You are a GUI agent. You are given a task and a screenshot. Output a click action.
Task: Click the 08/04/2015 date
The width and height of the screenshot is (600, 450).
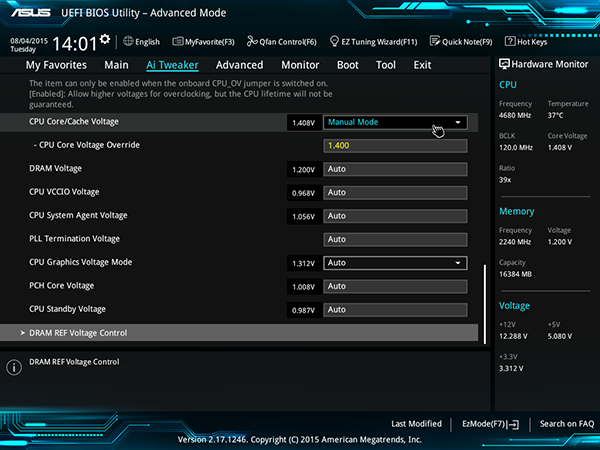29,41
